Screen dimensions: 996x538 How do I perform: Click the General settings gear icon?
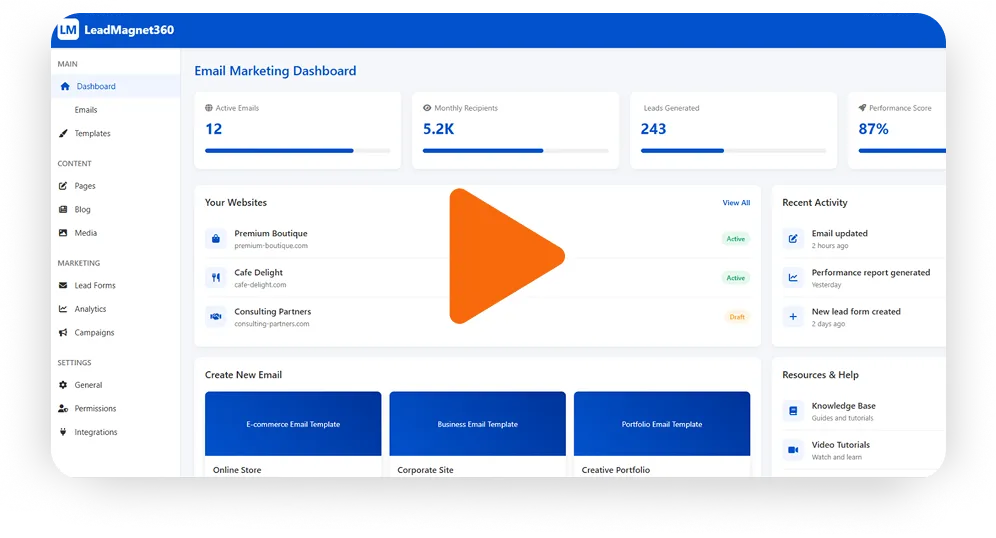63,385
